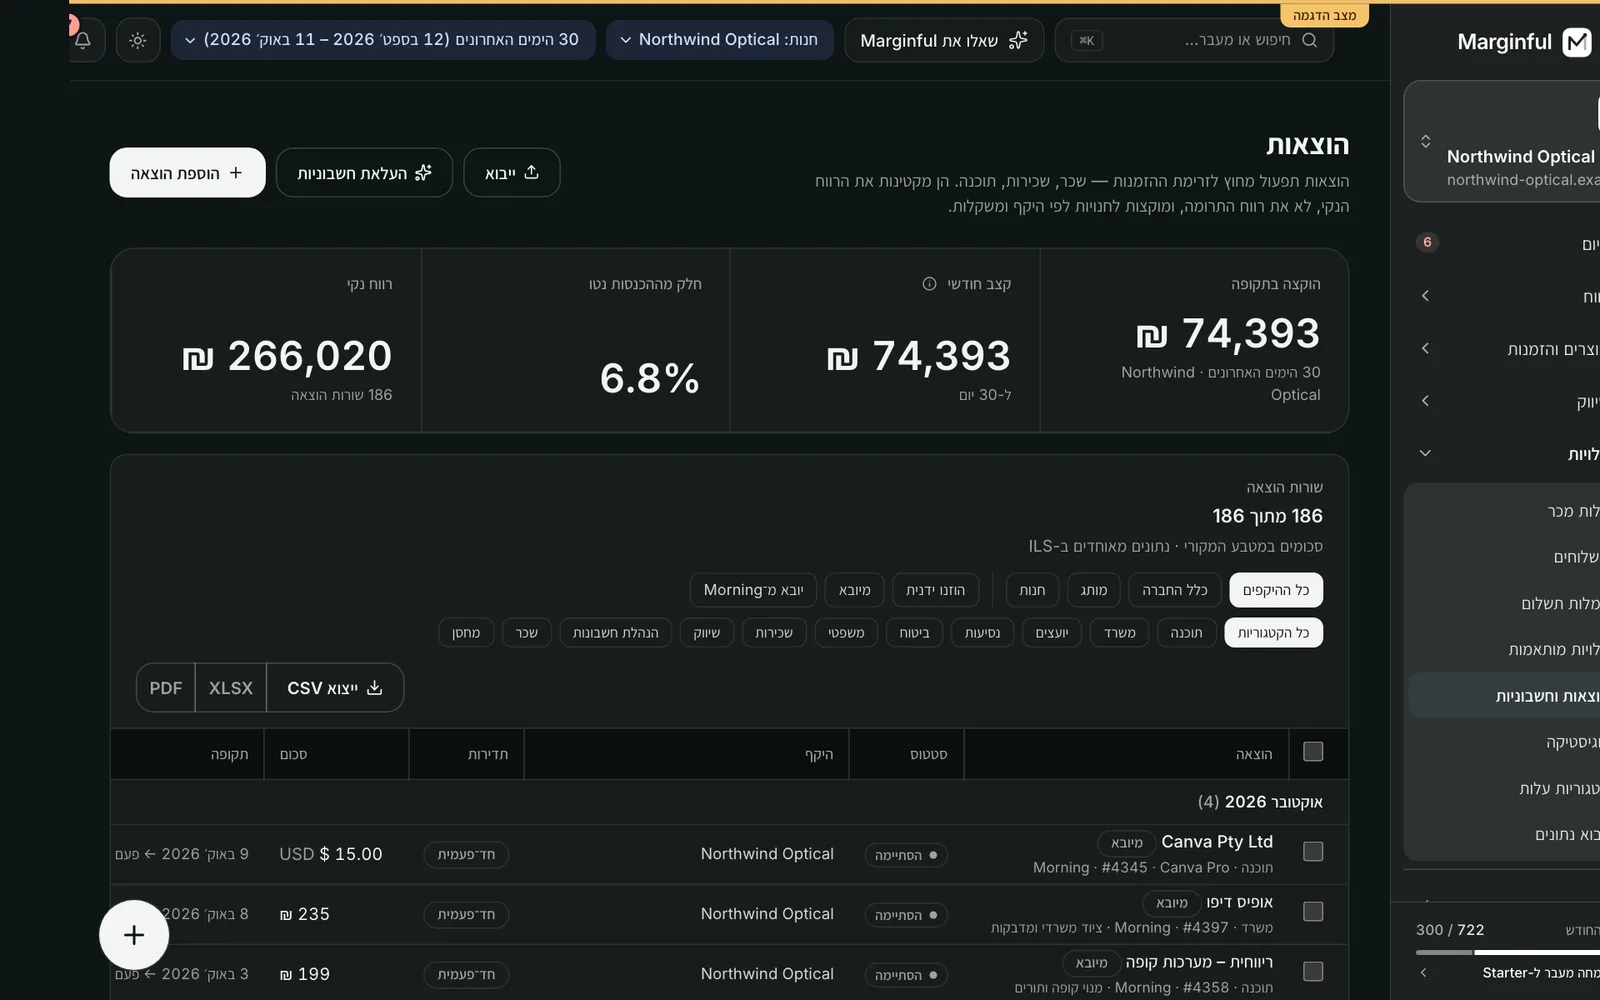Filter by תוכנה category chip
The width and height of the screenshot is (1600, 1000).
tap(1186, 633)
